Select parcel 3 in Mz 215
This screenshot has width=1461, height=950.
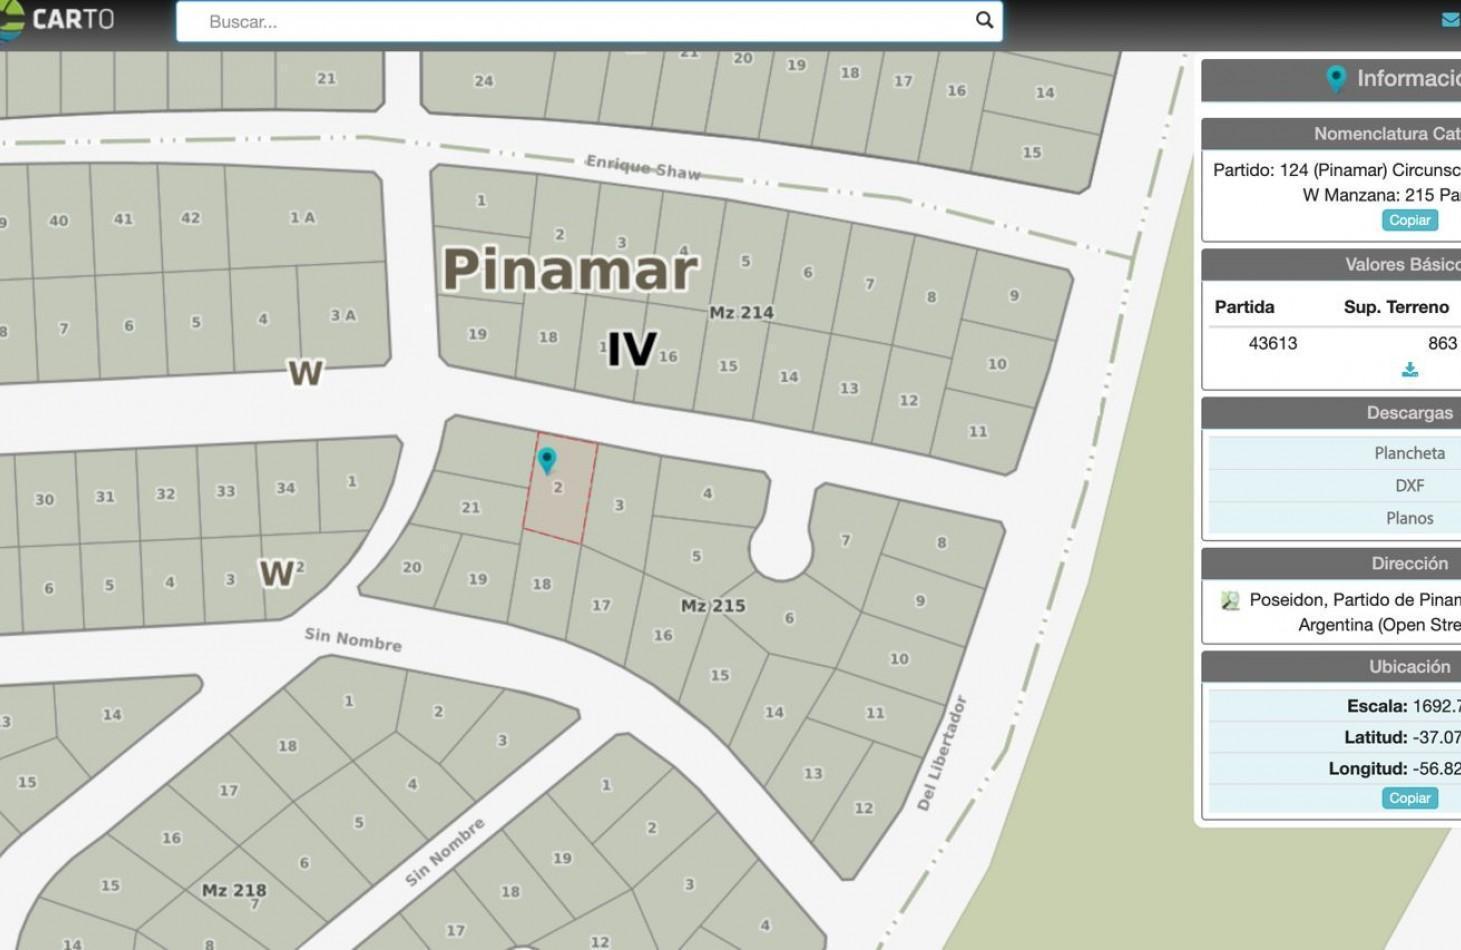619,505
